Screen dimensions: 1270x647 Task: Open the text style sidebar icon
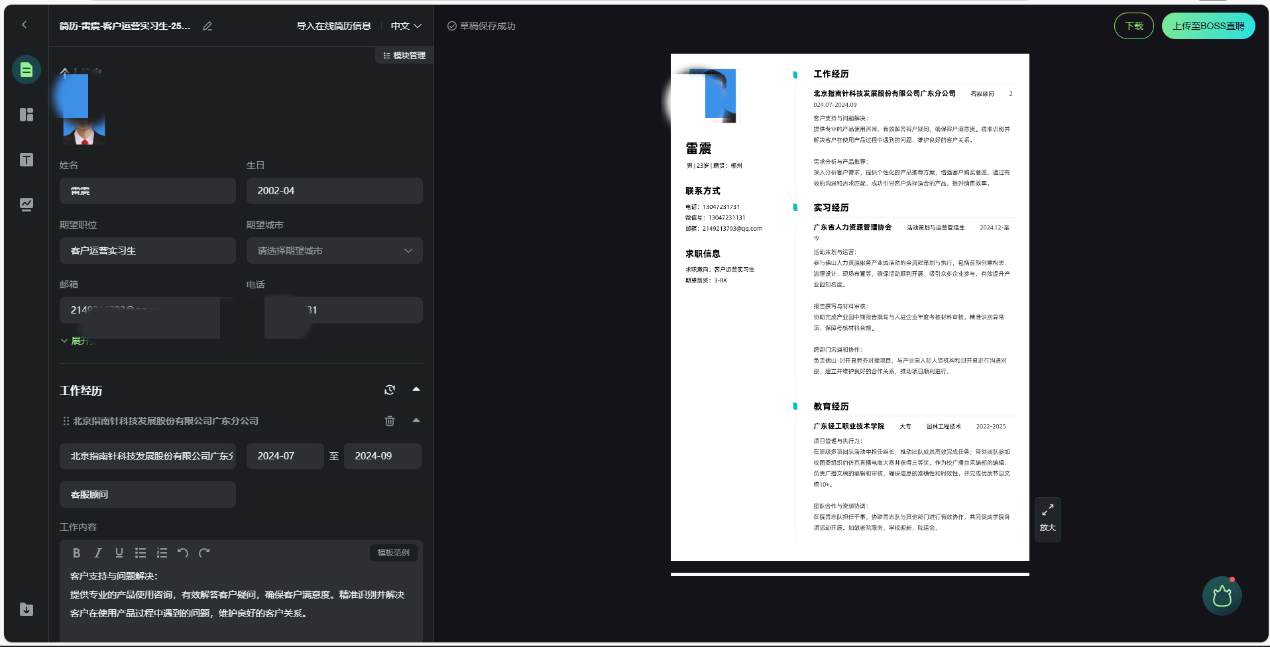[x=26, y=160]
